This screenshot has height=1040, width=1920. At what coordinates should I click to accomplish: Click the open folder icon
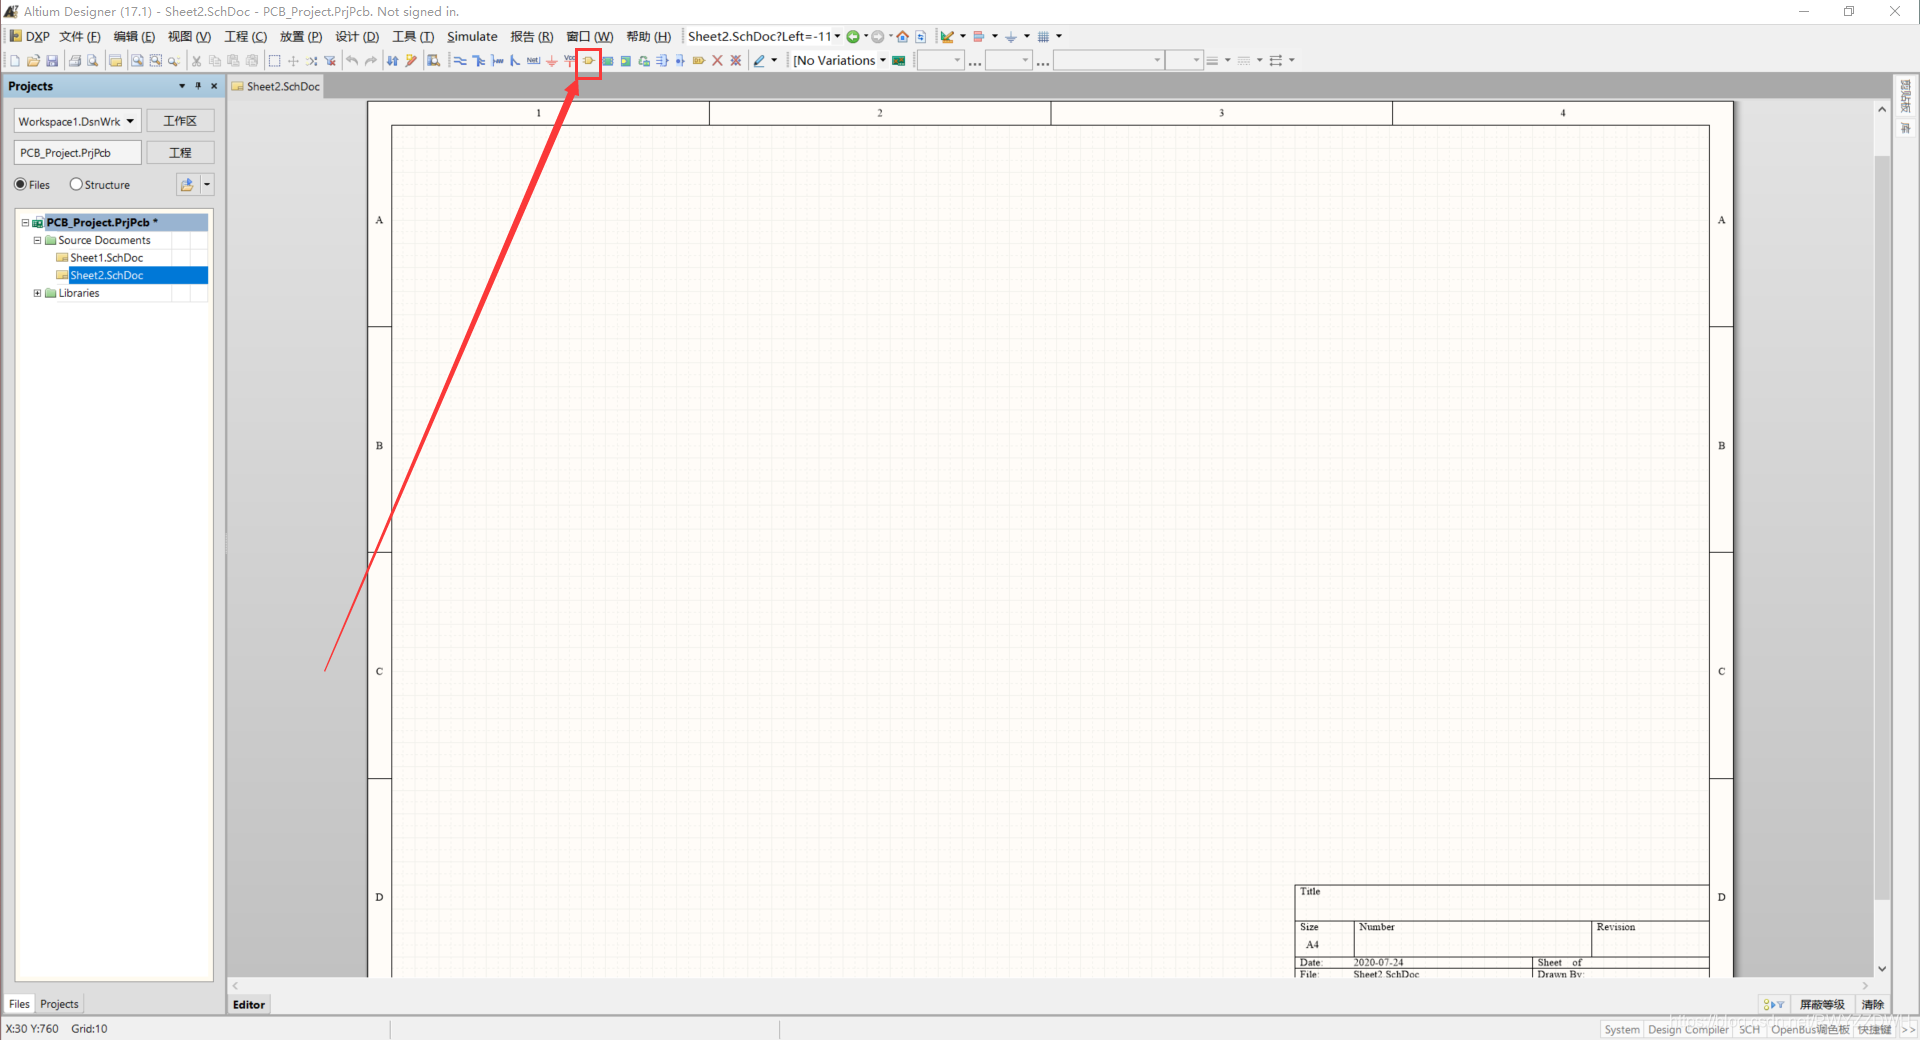click(33, 61)
